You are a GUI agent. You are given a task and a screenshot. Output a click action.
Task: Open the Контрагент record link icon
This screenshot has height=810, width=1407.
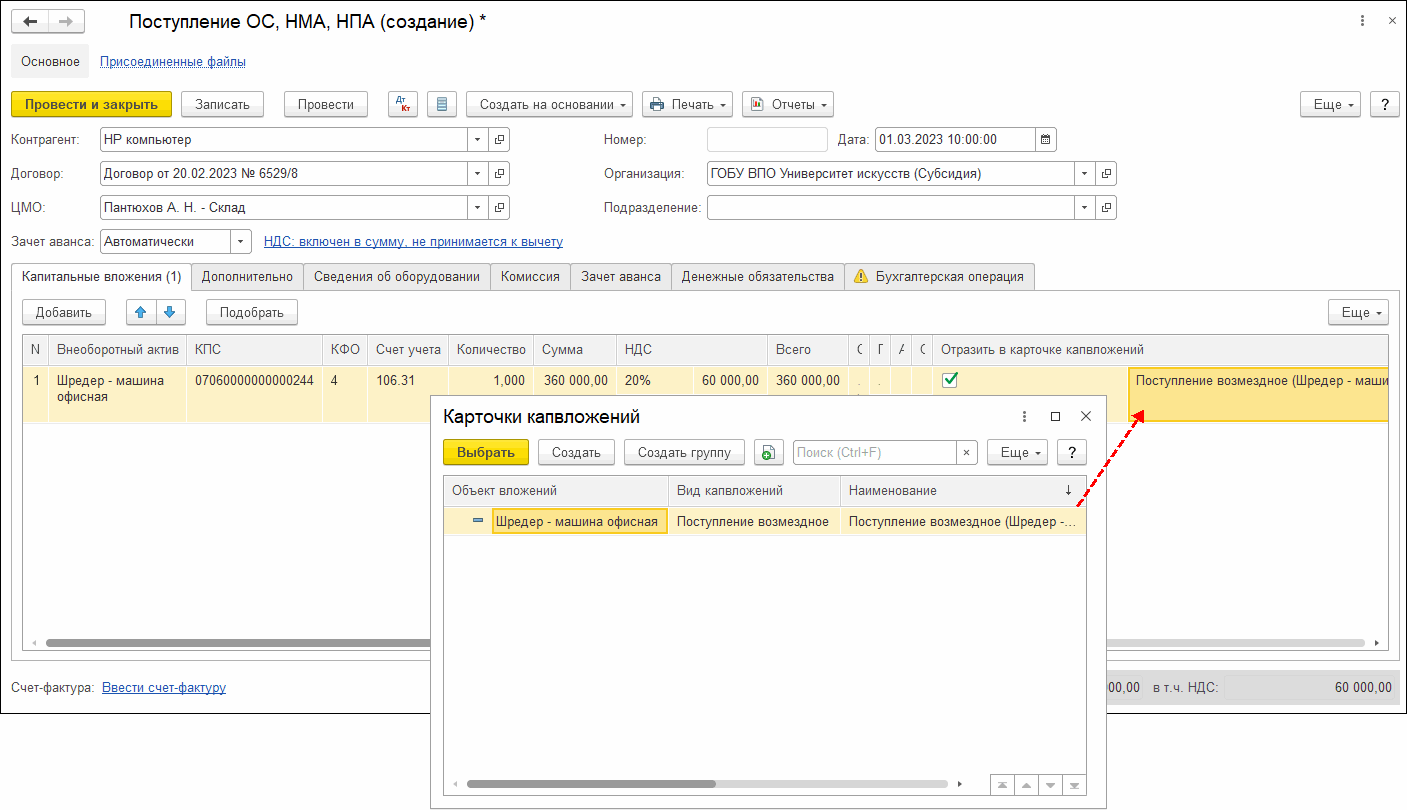[500, 140]
